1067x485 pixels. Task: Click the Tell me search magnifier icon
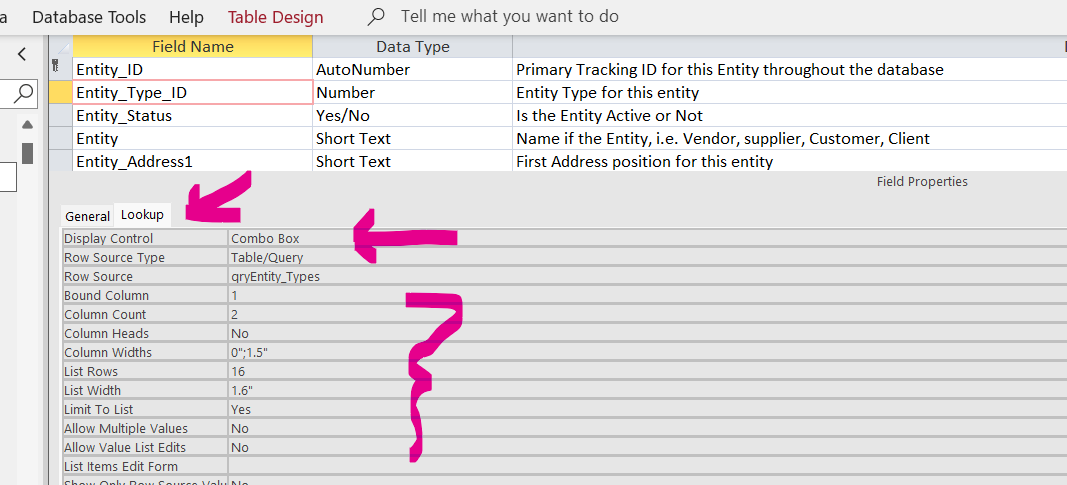click(377, 17)
